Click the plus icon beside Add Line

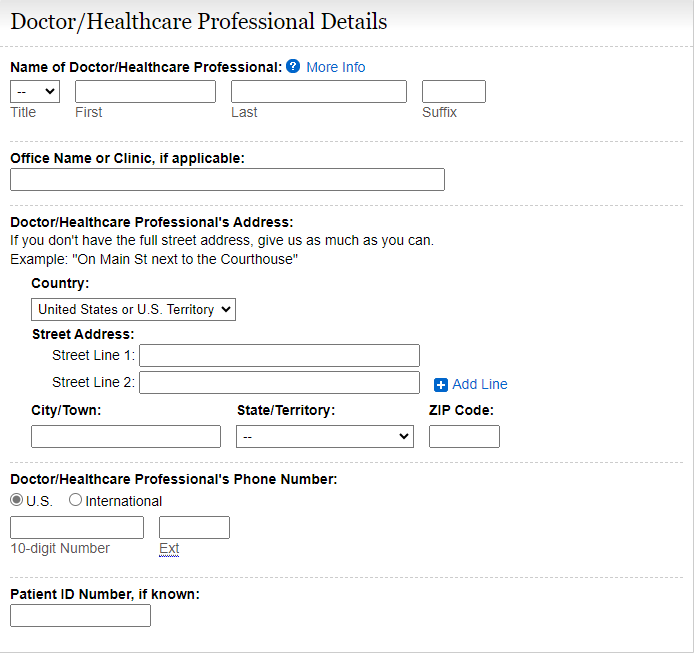coord(441,385)
